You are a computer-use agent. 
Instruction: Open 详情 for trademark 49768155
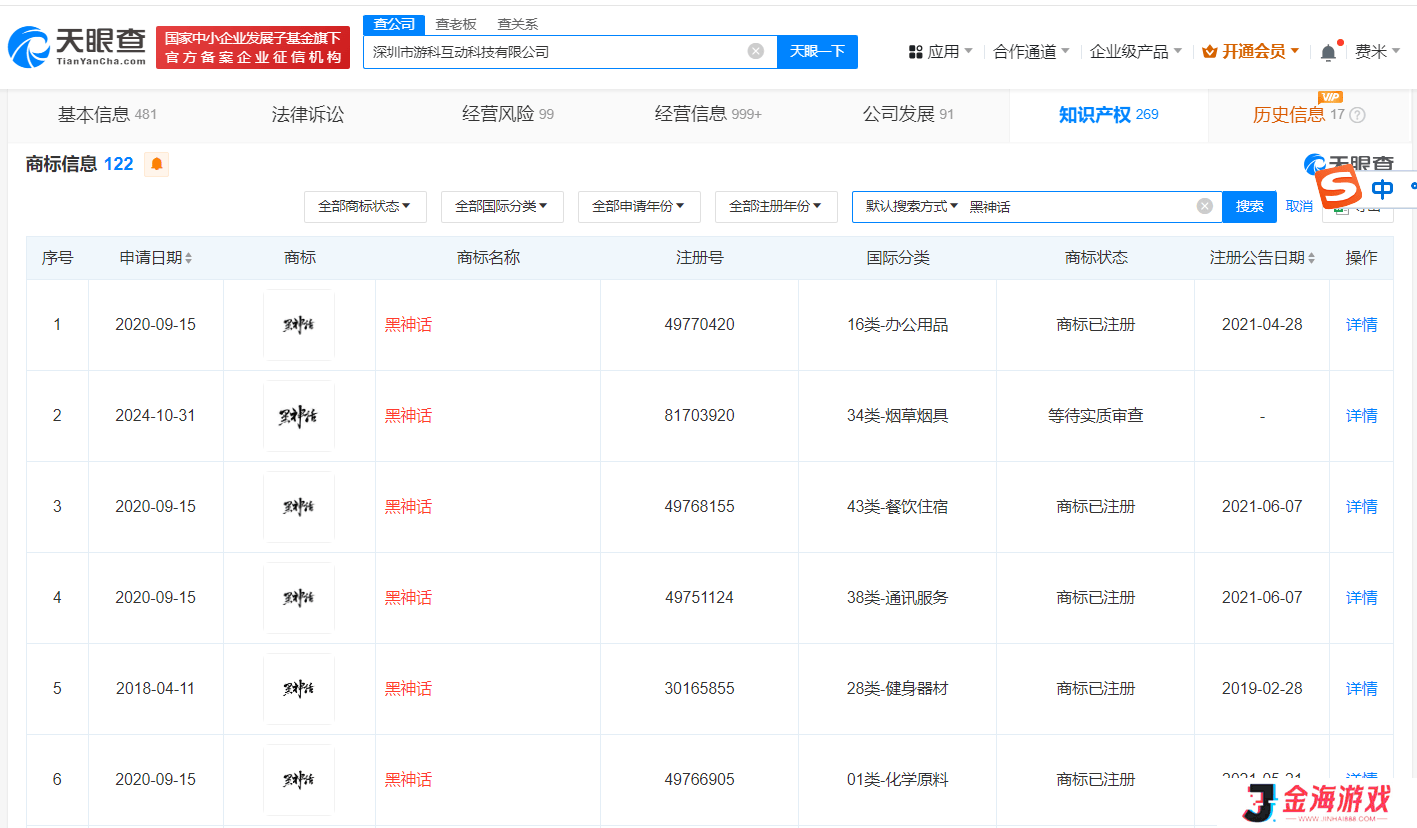click(1361, 507)
